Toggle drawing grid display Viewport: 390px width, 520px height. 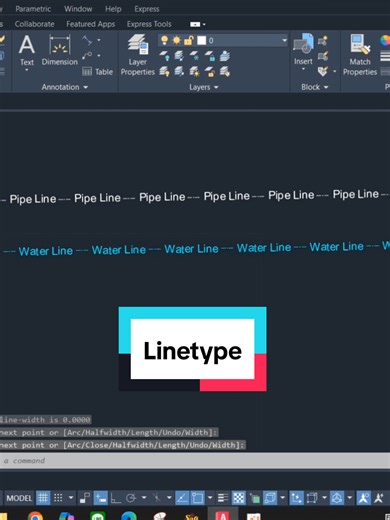coord(43,498)
